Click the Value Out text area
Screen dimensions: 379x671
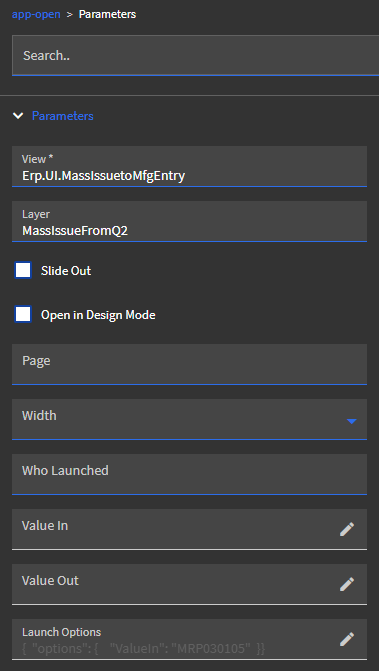[x=175, y=585]
